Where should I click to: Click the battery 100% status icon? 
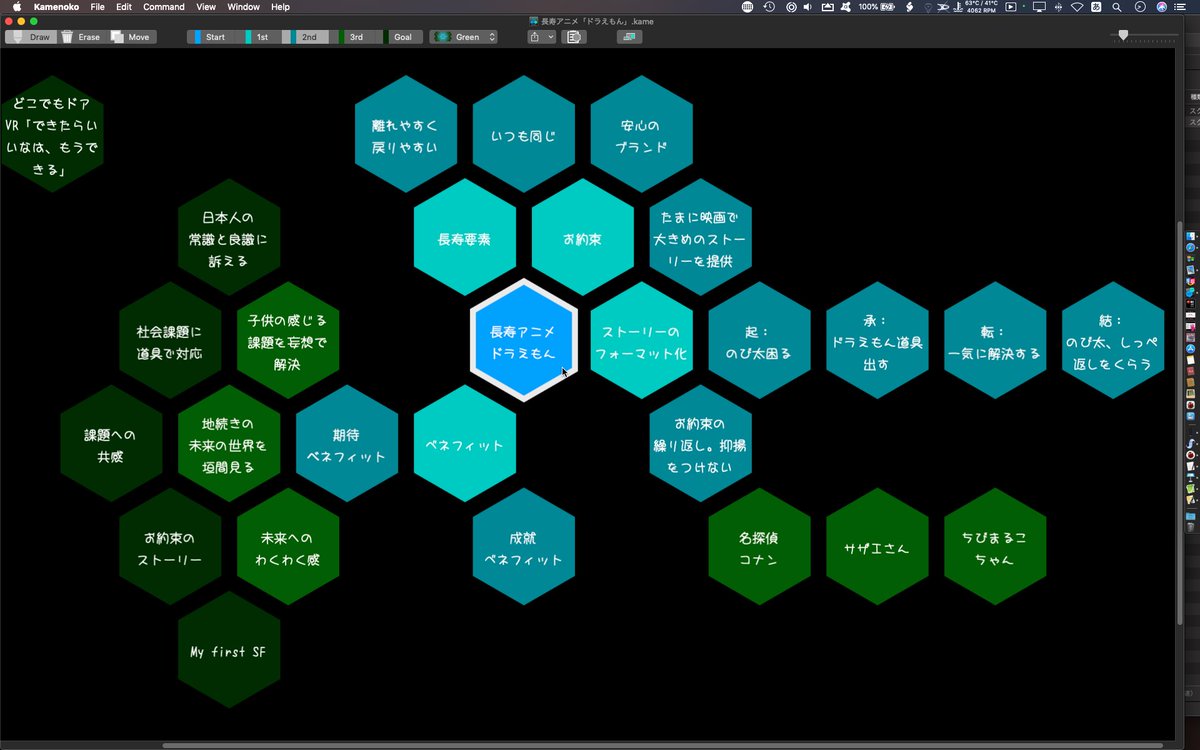click(x=878, y=6)
